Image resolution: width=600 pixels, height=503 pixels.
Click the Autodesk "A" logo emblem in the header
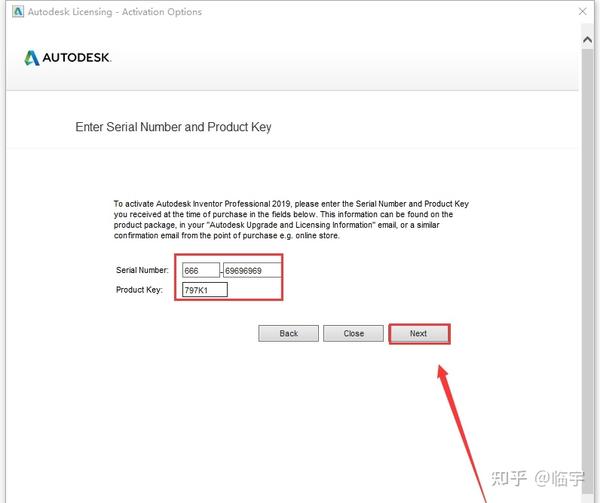[x=32, y=58]
